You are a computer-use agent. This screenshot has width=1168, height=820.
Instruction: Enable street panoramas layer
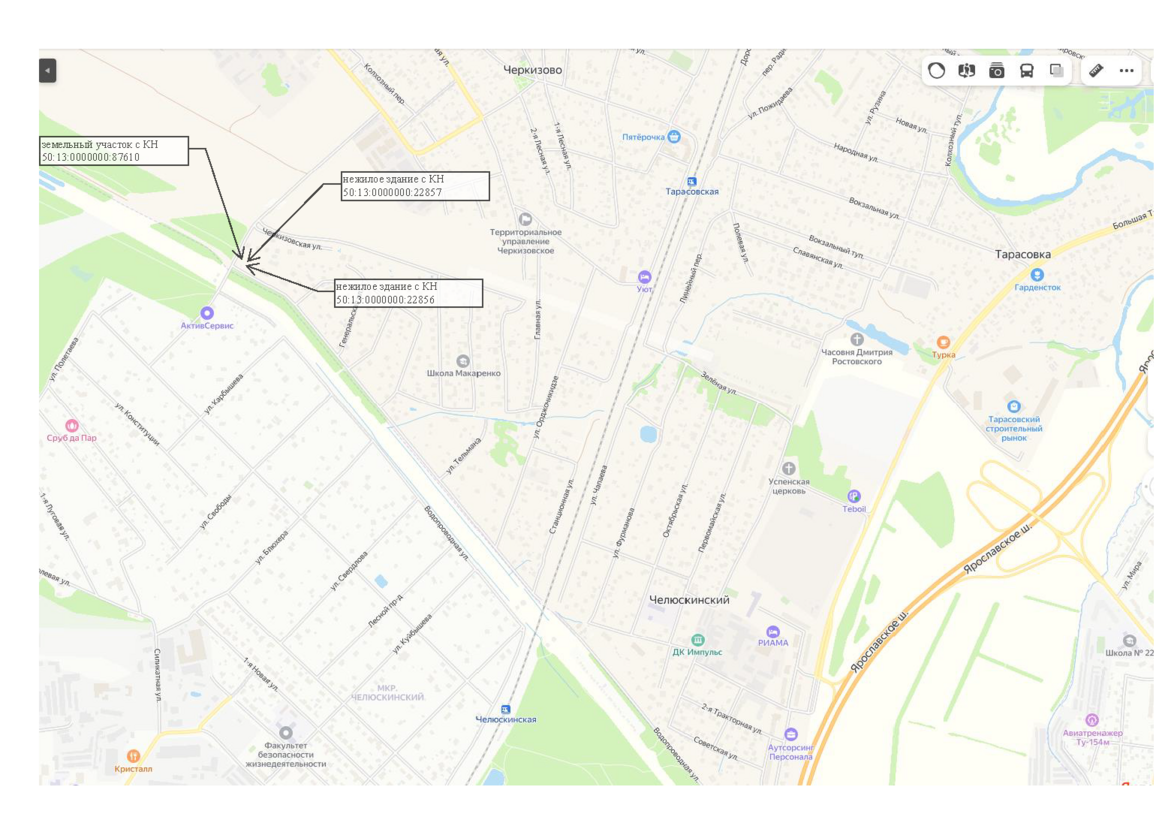pos(966,70)
